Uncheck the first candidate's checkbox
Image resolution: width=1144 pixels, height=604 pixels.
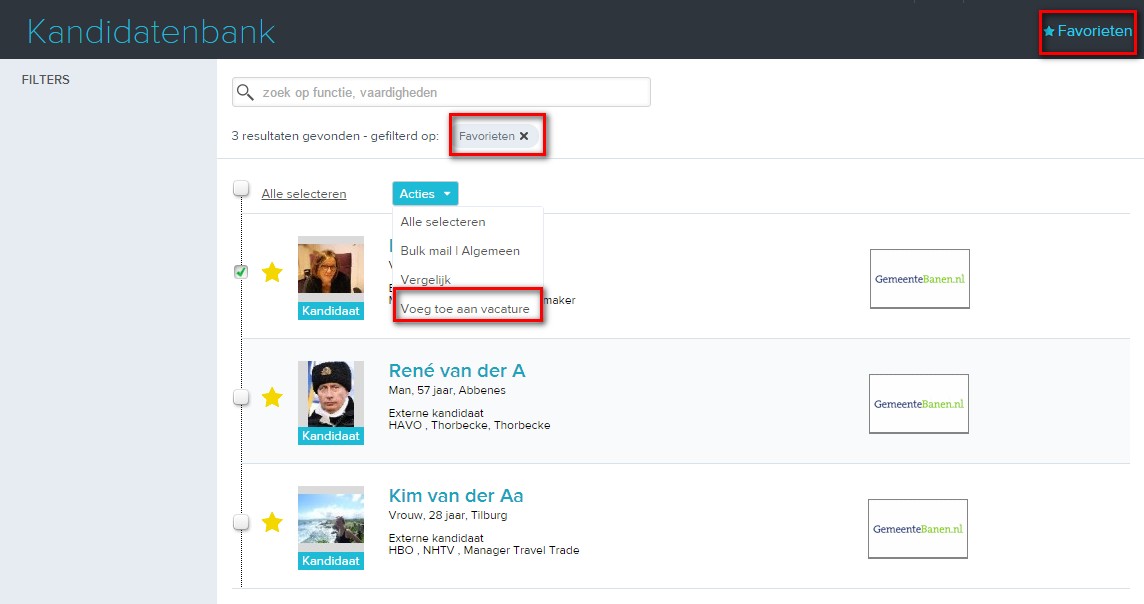(x=241, y=271)
